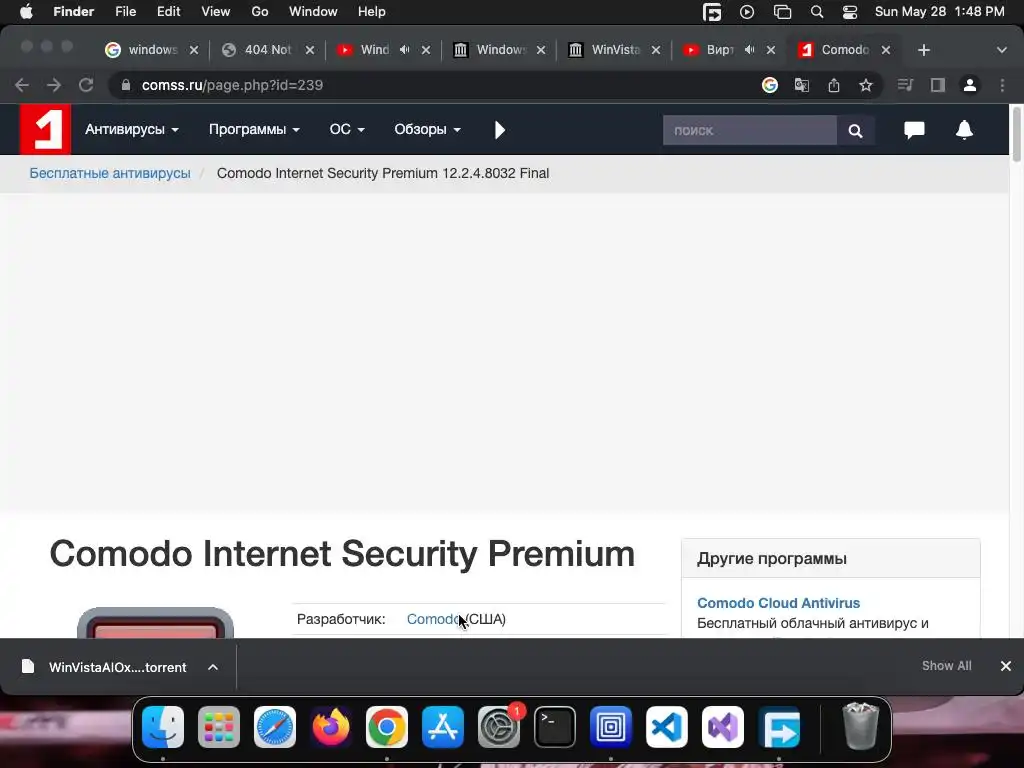Click the site search magnifier button
This screenshot has height=768, width=1024.
pos(855,131)
